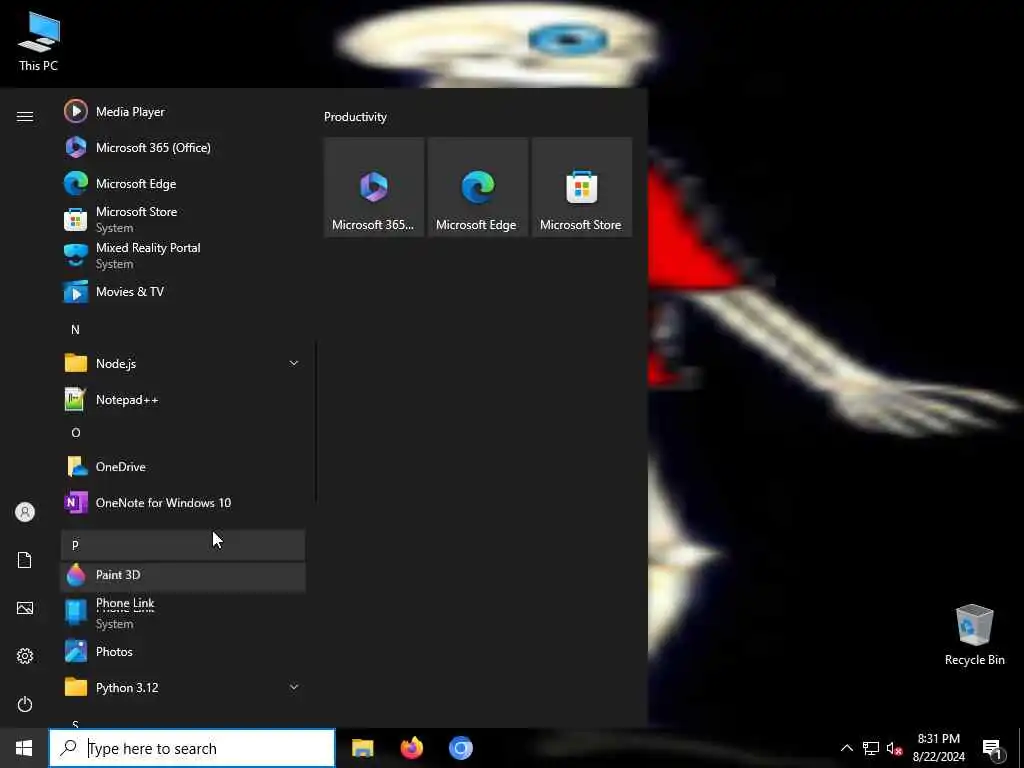Viewport: 1024px width, 768px height.
Task: Open the user account icon in Start
Action: tap(25, 512)
